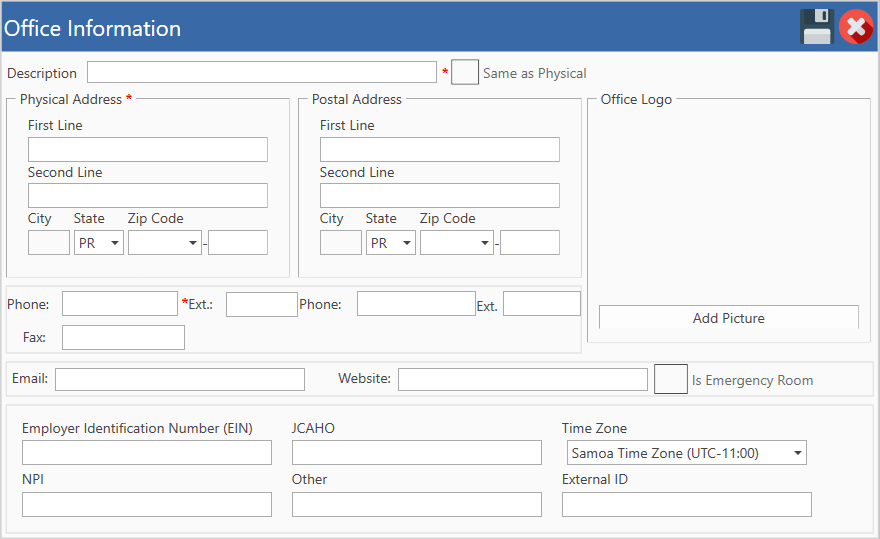Click the Email field
The image size is (880, 539).
(x=180, y=380)
